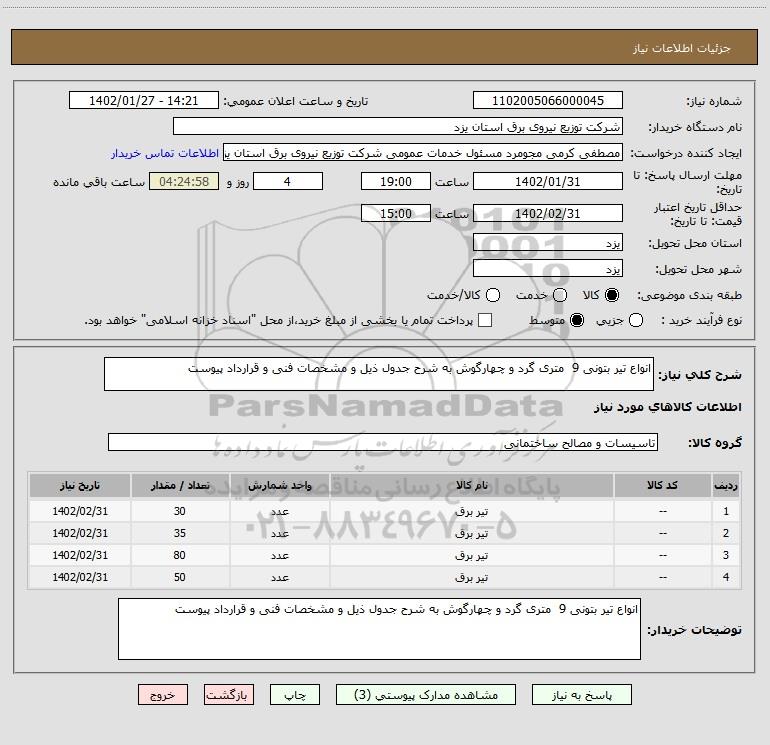Select the کالا/خدمت radio button

click(x=493, y=295)
